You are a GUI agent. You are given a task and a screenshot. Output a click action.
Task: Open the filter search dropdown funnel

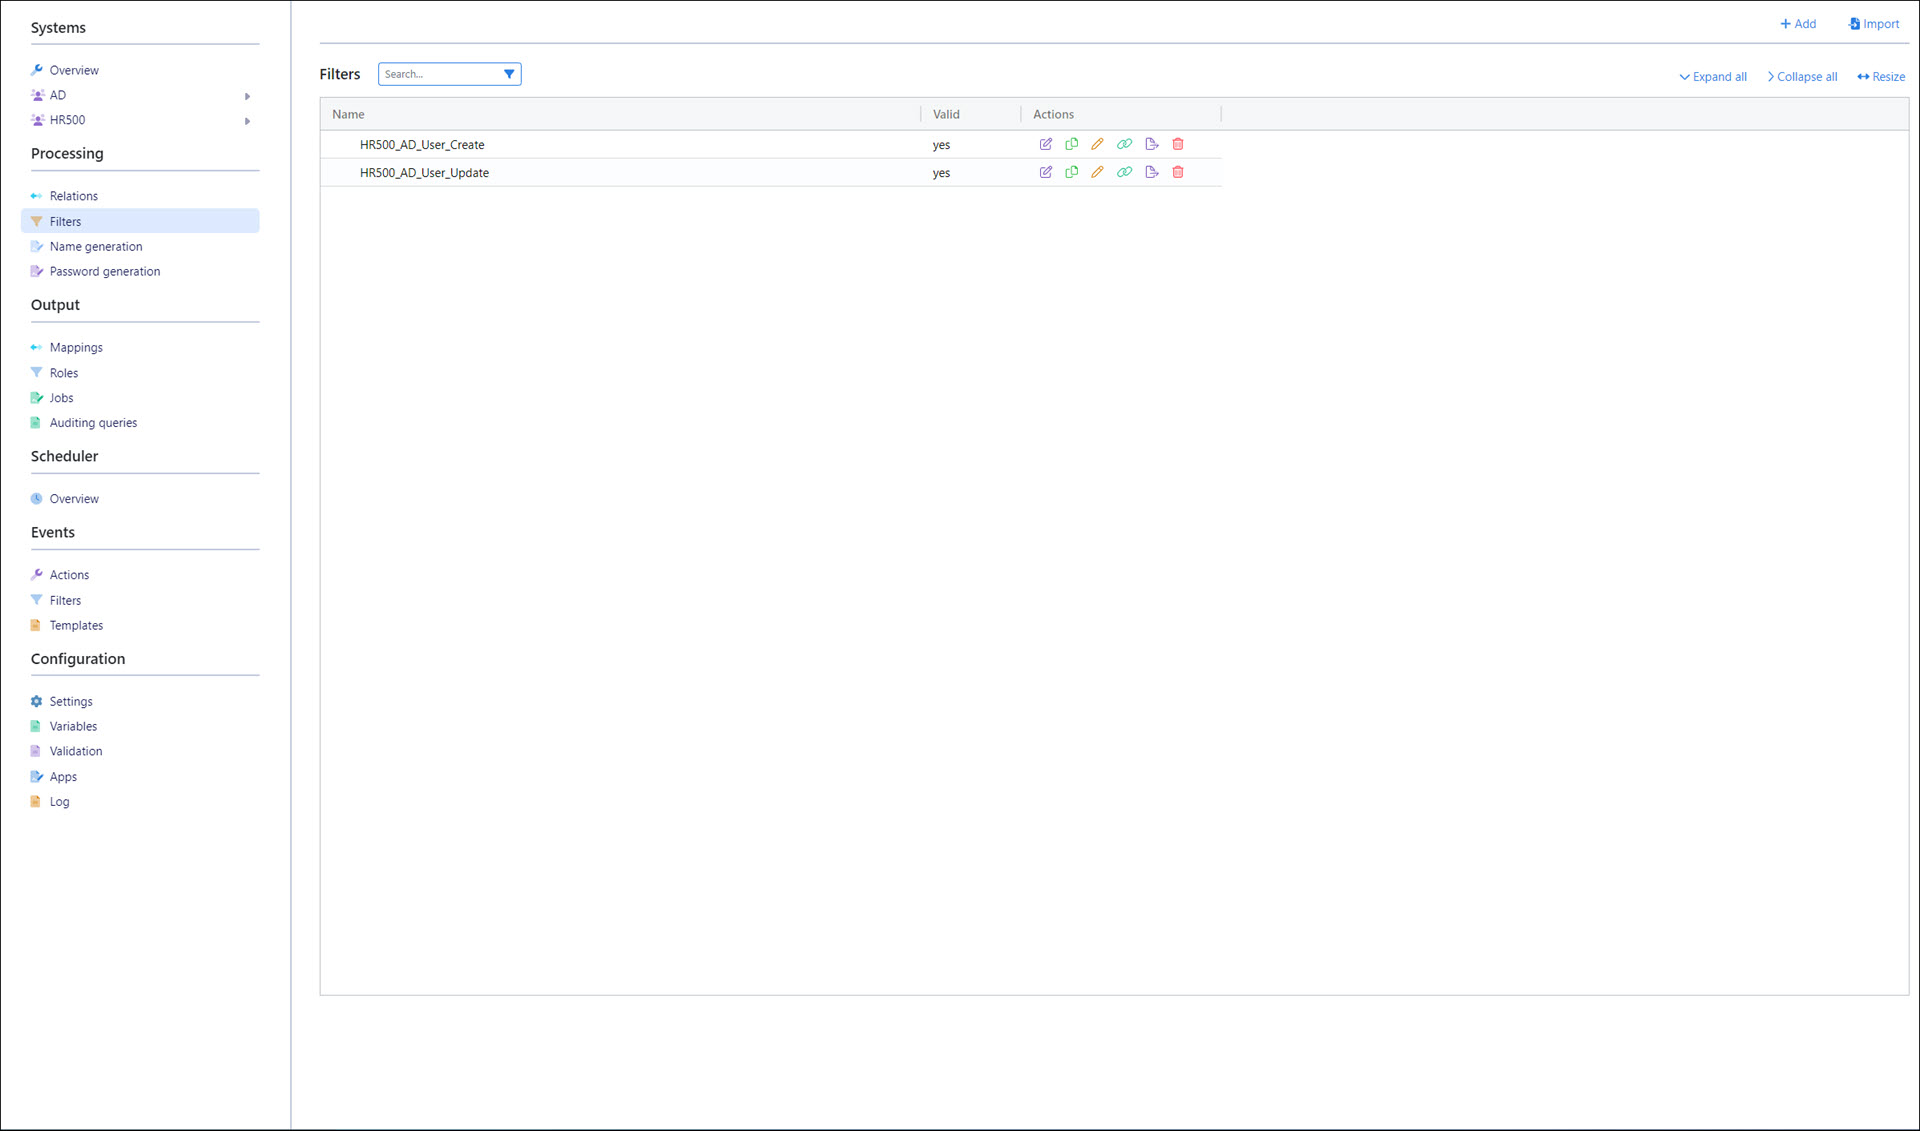pos(509,74)
